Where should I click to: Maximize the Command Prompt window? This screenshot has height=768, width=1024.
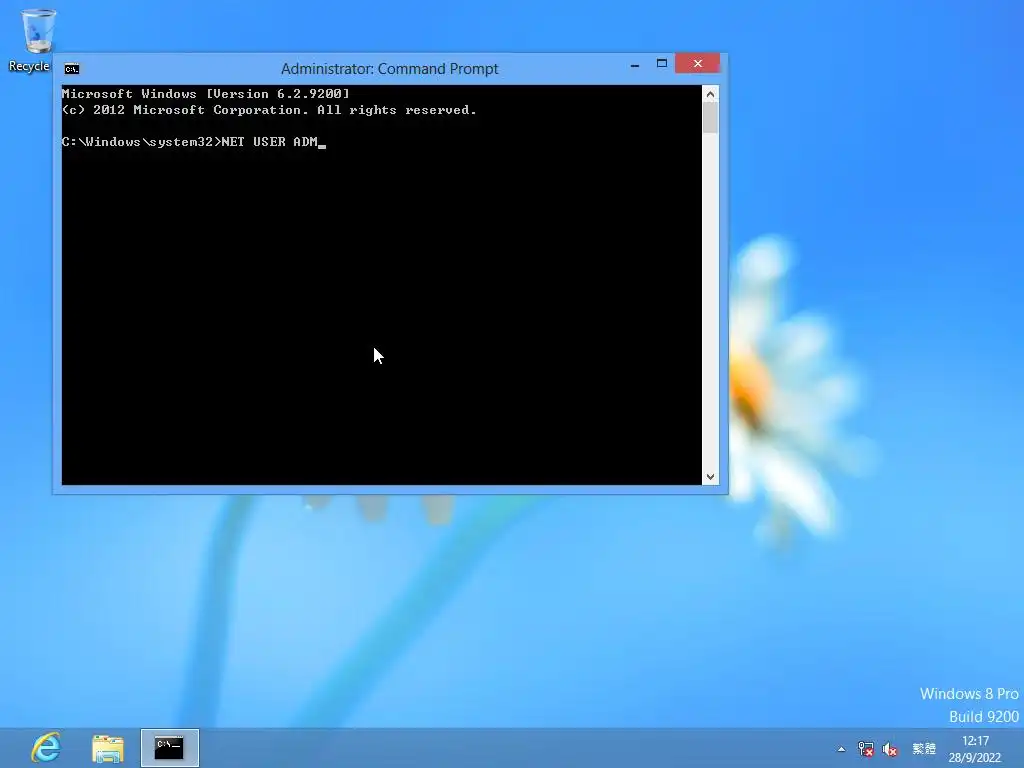point(662,63)
